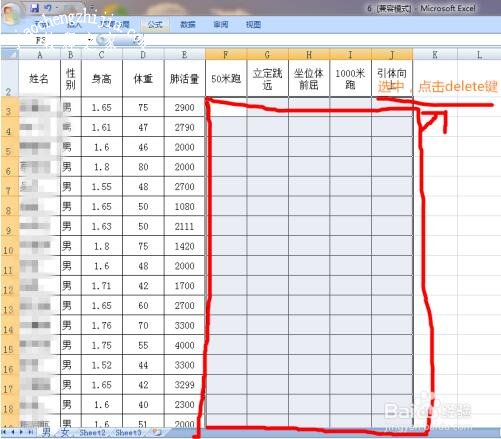501x439 pixels.
Task: Click cell with 肺活量 value 1080
Action: [x=184, y=206]
